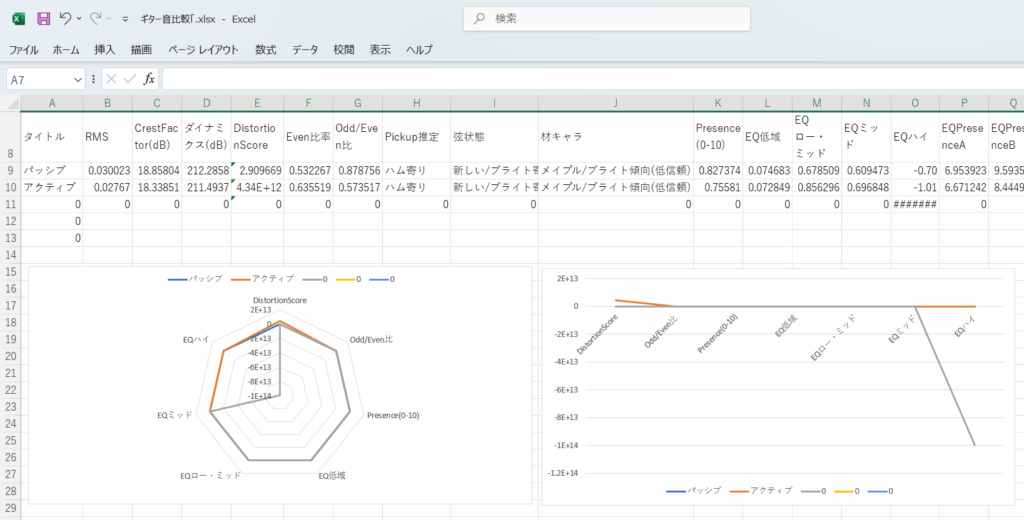Image resolution: width=1024 pixels, height=520 pixels.
Task: Click the Undo arrow icon
Action: (x=66, y=18)
